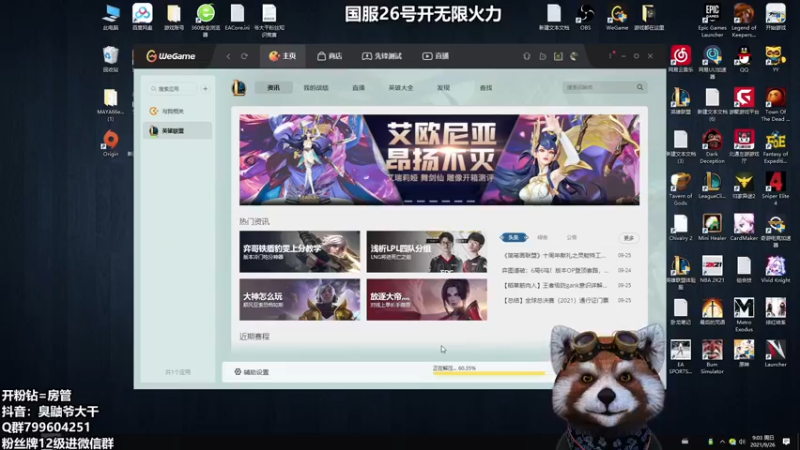Launch QQ from the desktop
The width and height of the screenshot is (800, 450).
tap(744, 59)
